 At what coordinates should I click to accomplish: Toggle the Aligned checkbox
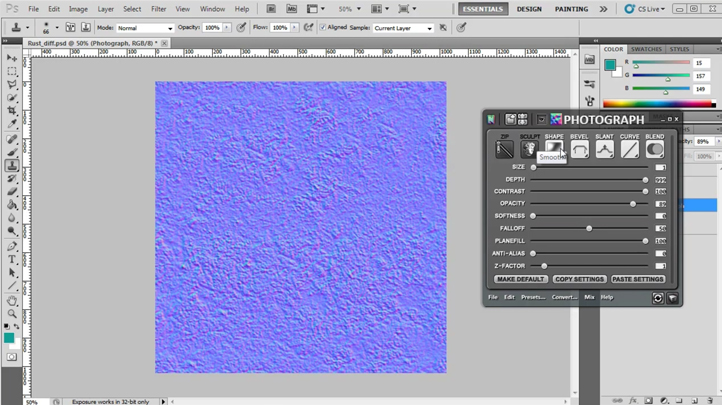coord(323,28)
